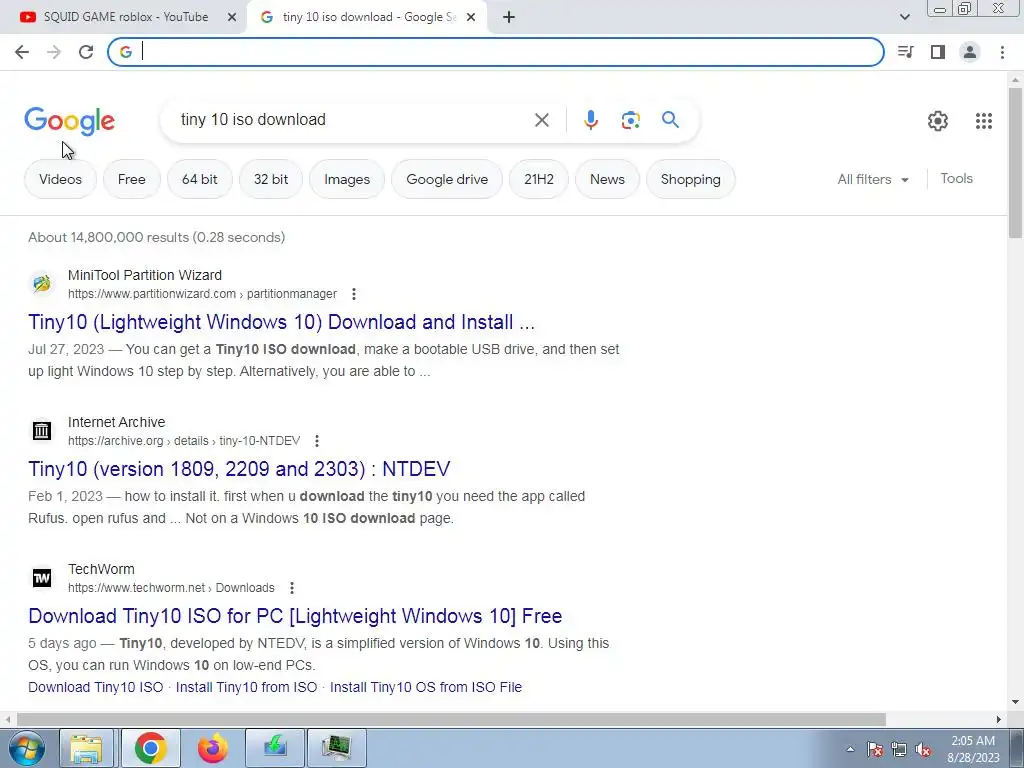Click the muted volume tray icon

pyautogui.click(x=923, y=750)
